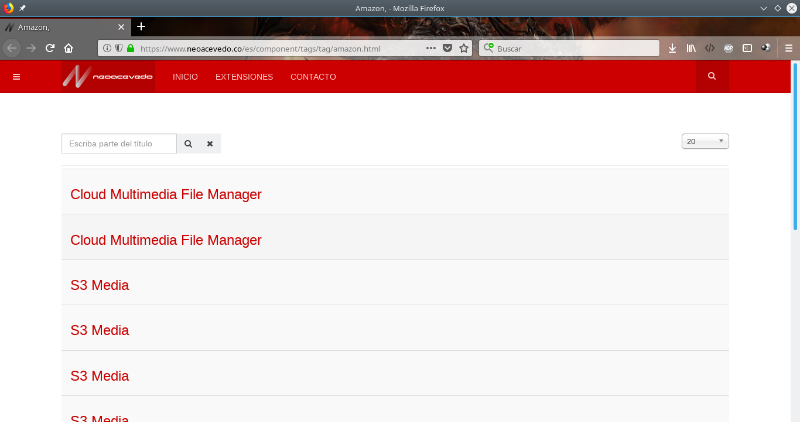Open the Downloads panel
The image size is (800, 422).
(672, 48)
